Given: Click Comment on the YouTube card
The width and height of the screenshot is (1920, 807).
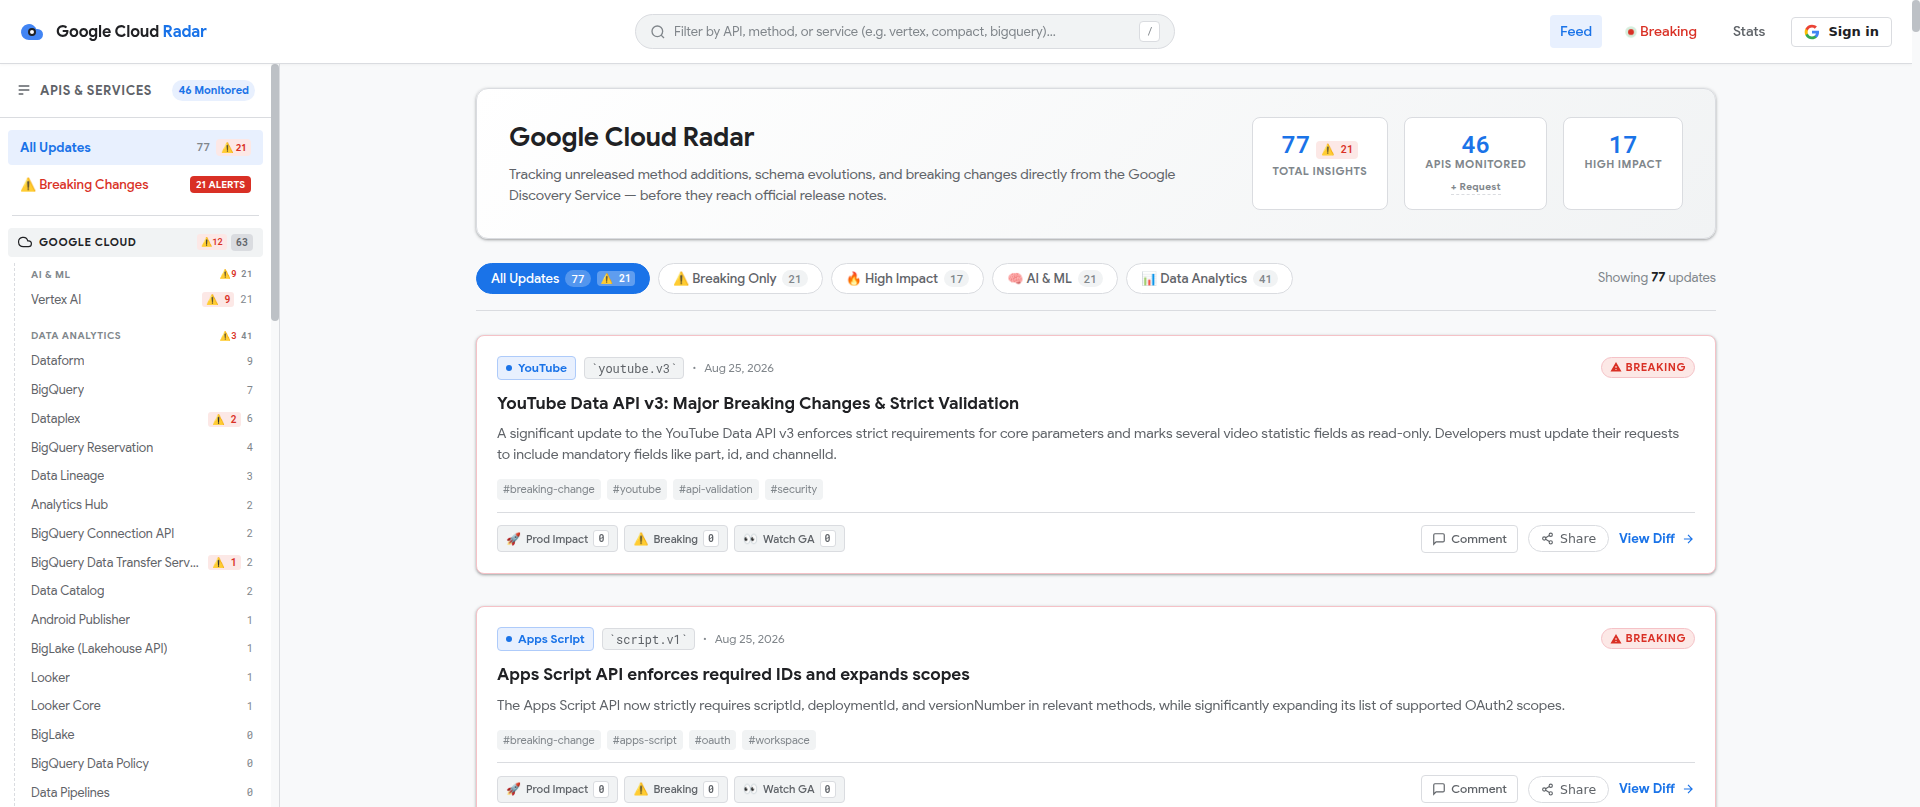Looking at the screenshot, I should pyautogui.click(x=1469, y=539).
